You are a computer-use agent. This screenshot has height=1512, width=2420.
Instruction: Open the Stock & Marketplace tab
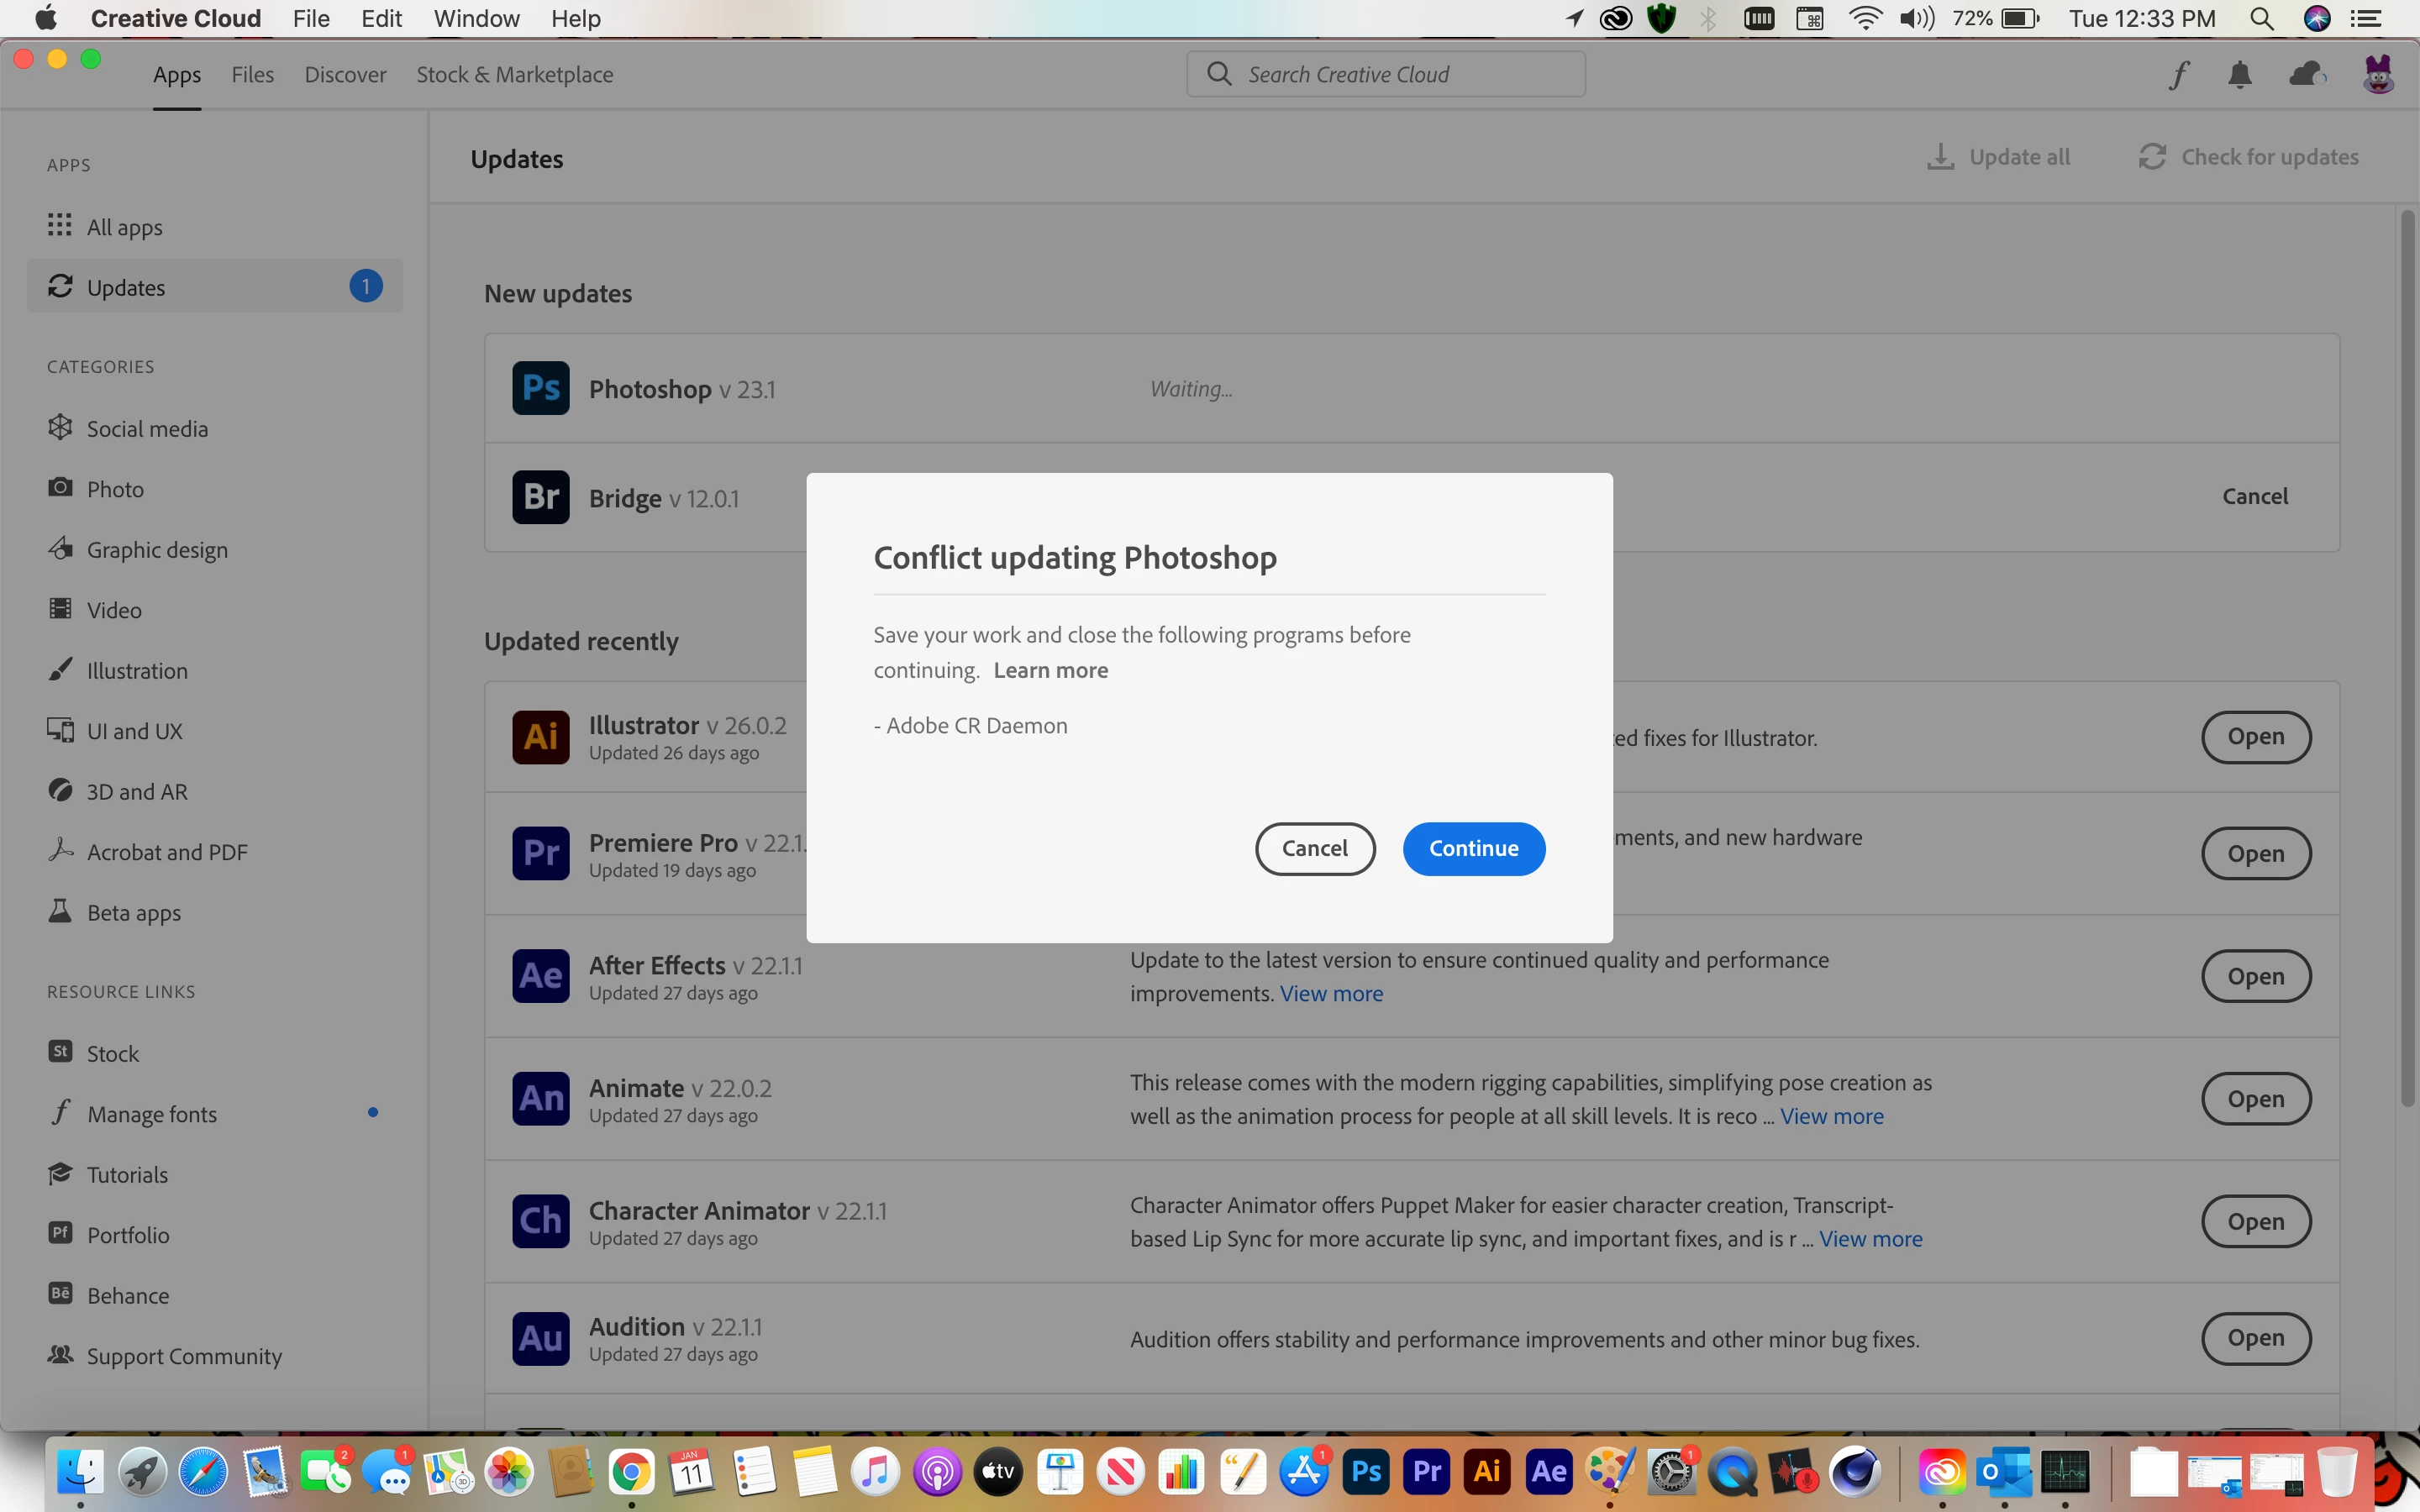pyautogui.click(x=514, y=75)
